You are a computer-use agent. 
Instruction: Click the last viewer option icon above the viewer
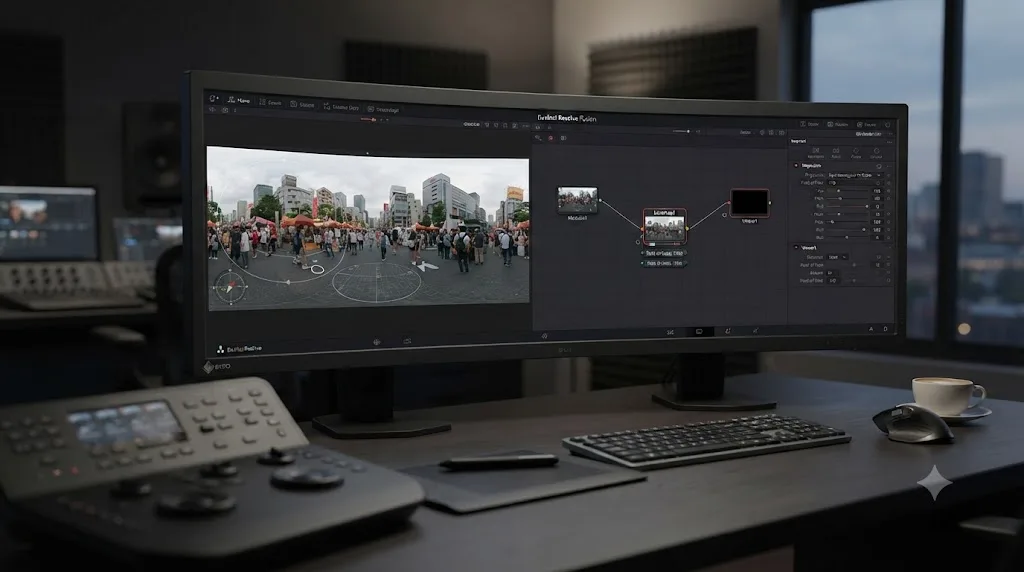[x=526, y=126]
